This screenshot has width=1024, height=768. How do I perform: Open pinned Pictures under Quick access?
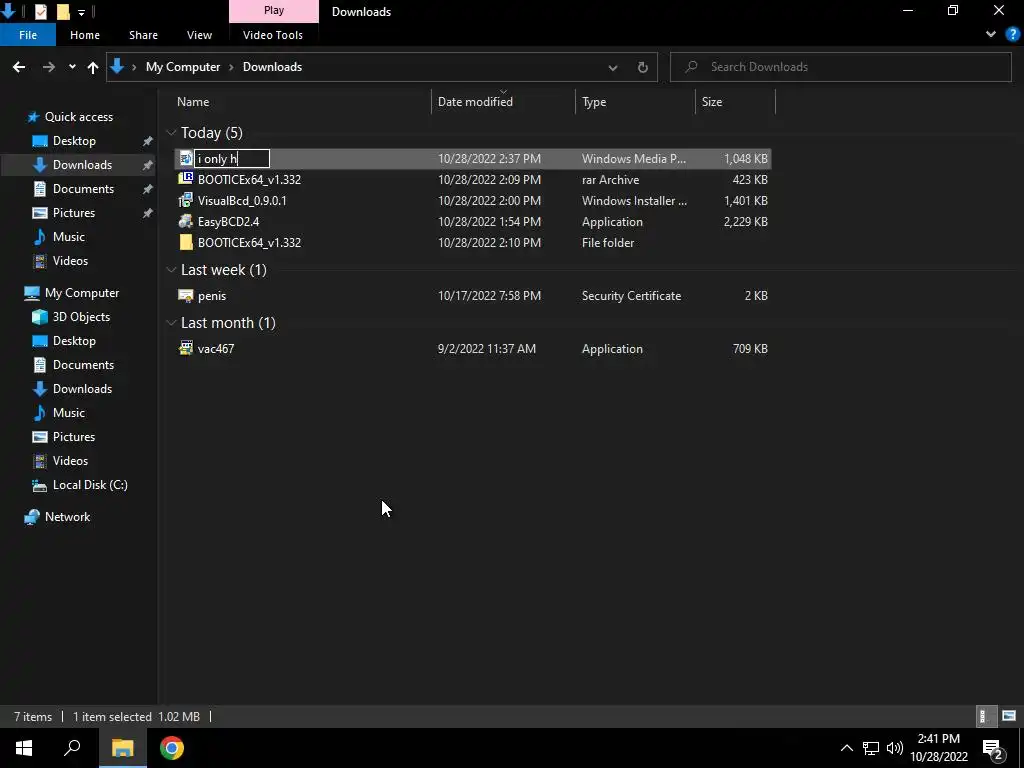74,213
